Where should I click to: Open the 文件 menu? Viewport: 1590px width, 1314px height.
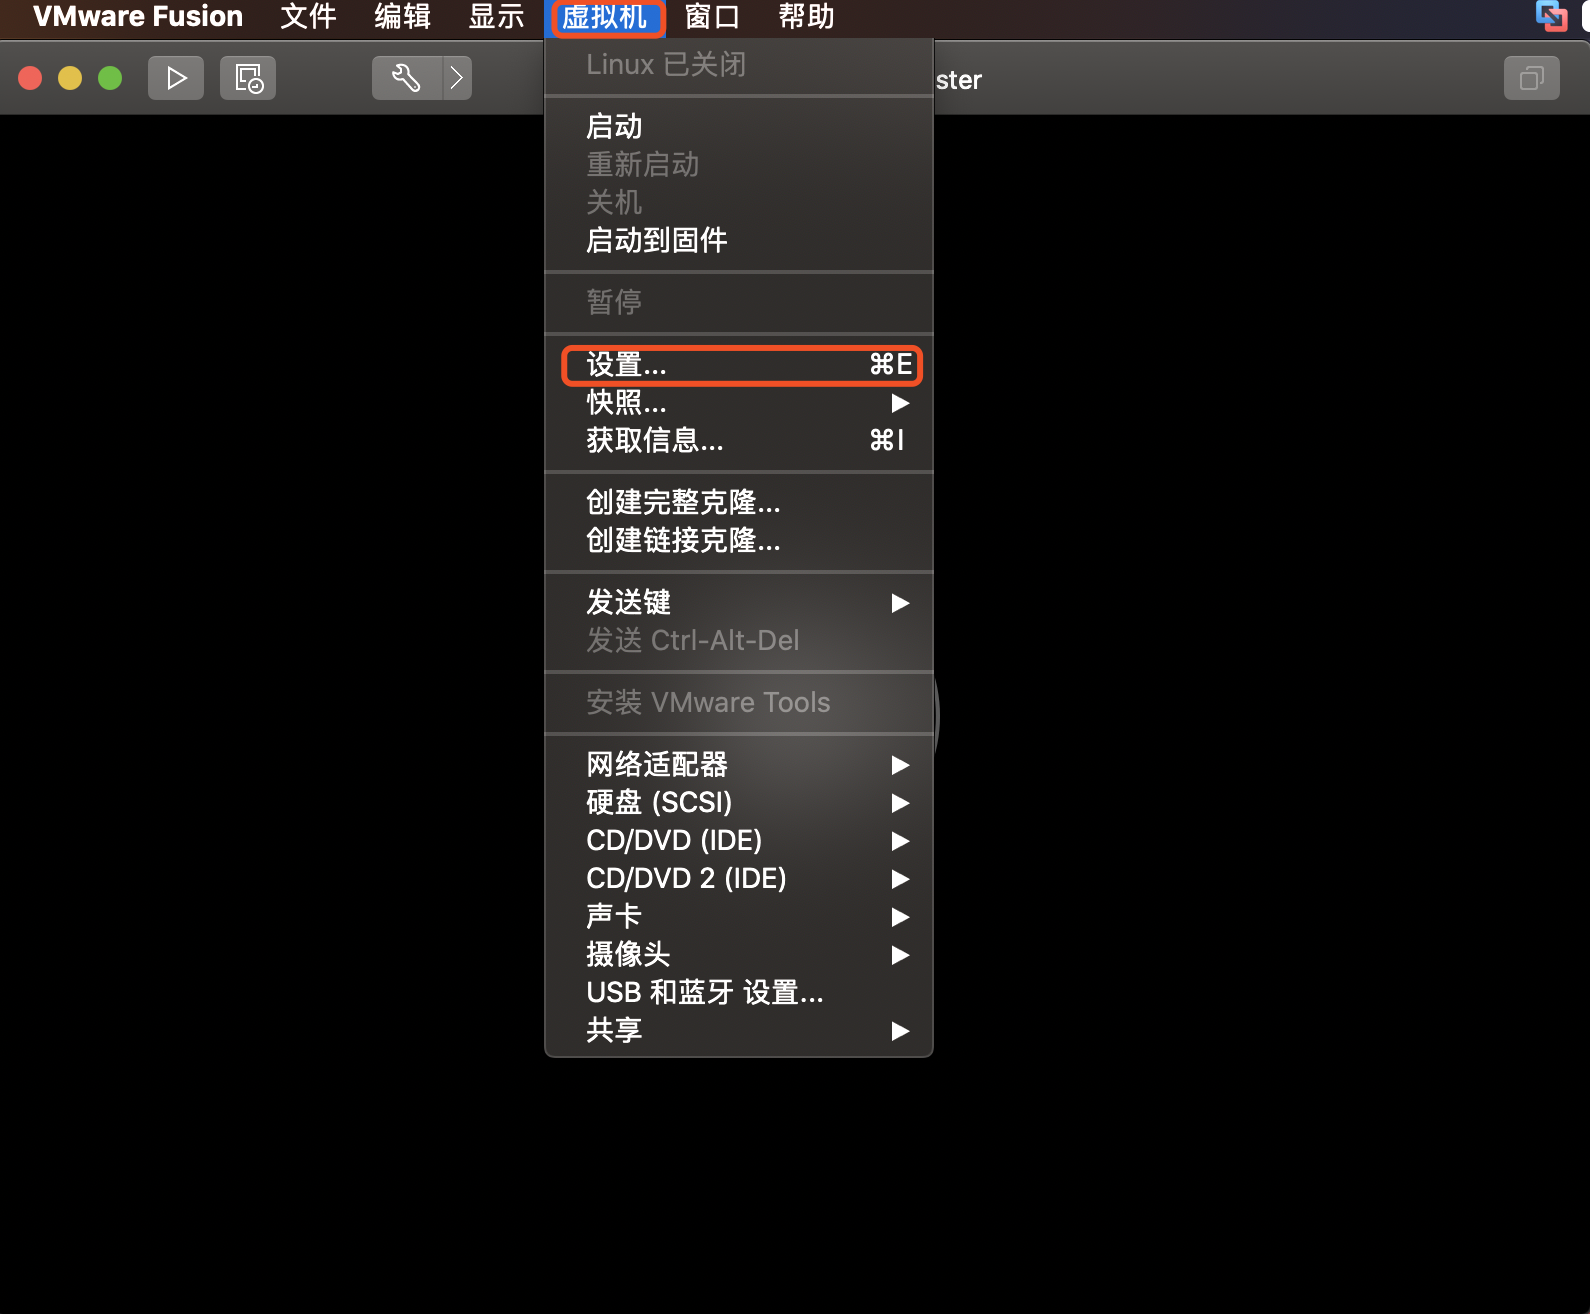coord(308,17)
